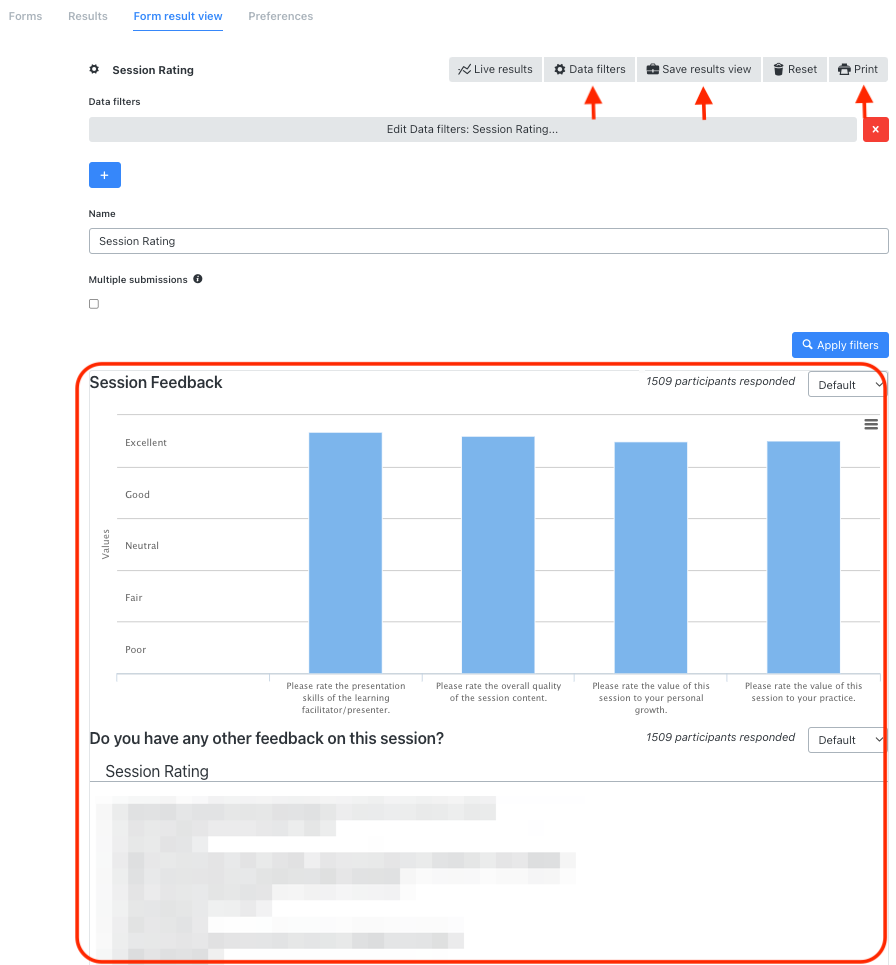Open the Preferences tab
Screen dimensions: 896x965
pos(281,16)
